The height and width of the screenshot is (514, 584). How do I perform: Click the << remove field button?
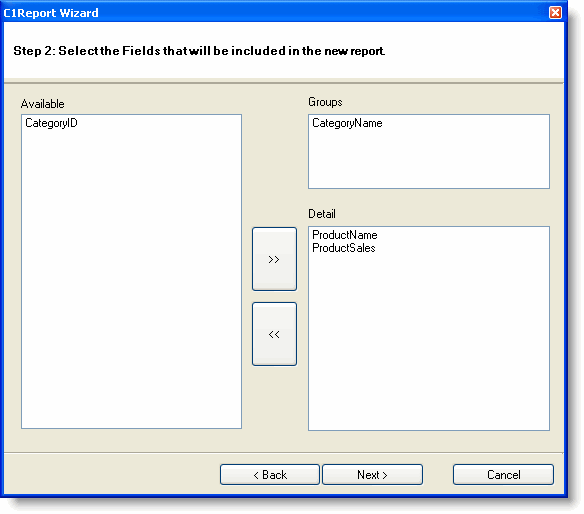274,334
